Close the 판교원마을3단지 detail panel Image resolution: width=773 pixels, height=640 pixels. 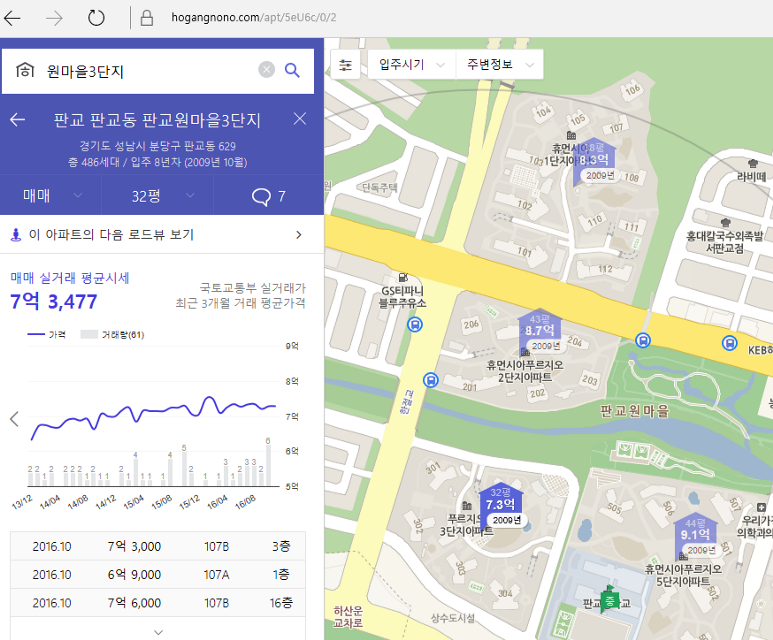click(x=300, y=119)
